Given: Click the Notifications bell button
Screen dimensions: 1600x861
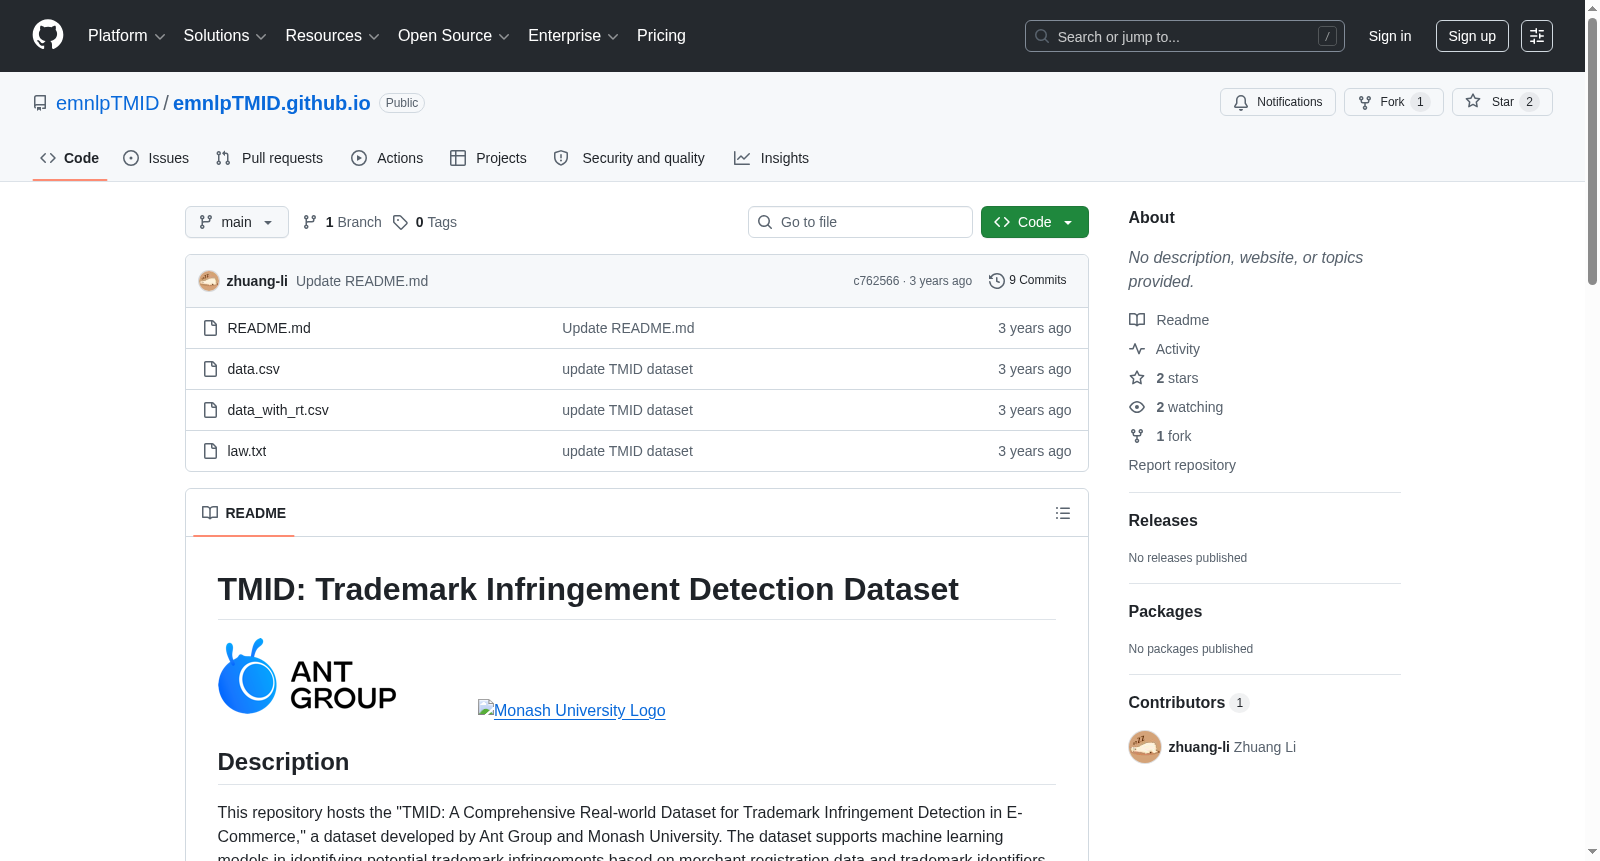Looking at the screenshot, I should pyautogui.click(x=1277, y=102).
